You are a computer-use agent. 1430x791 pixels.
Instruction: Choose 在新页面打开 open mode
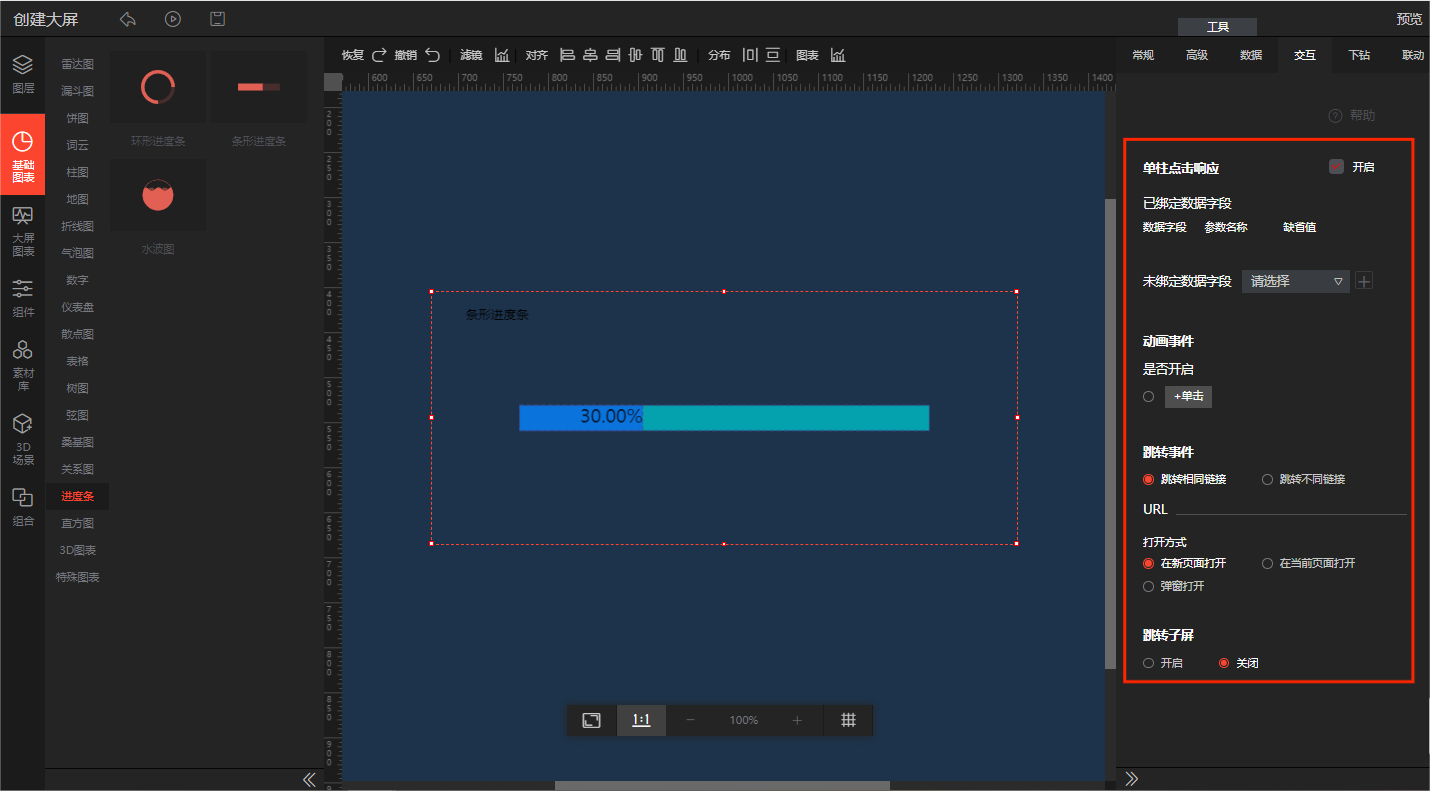pyautogui.click(x=1149, y=563)
